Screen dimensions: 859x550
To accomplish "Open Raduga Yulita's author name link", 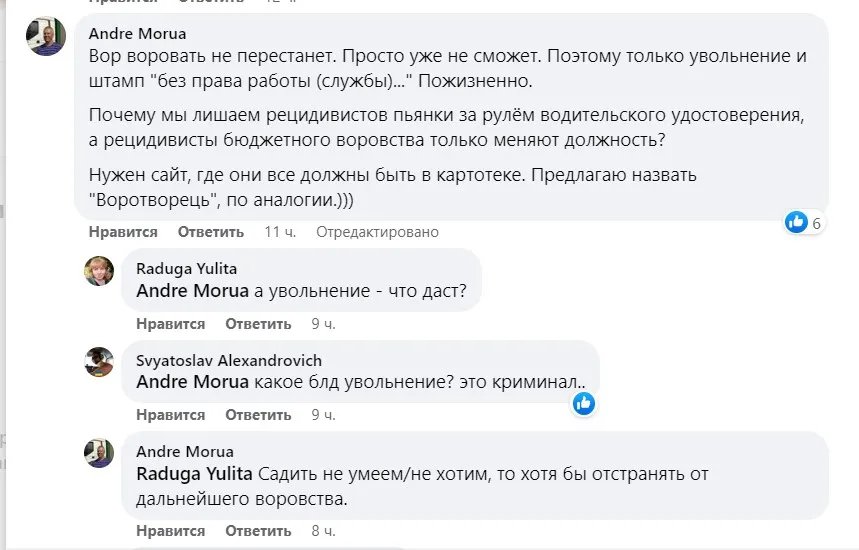I will pos(186,268).
